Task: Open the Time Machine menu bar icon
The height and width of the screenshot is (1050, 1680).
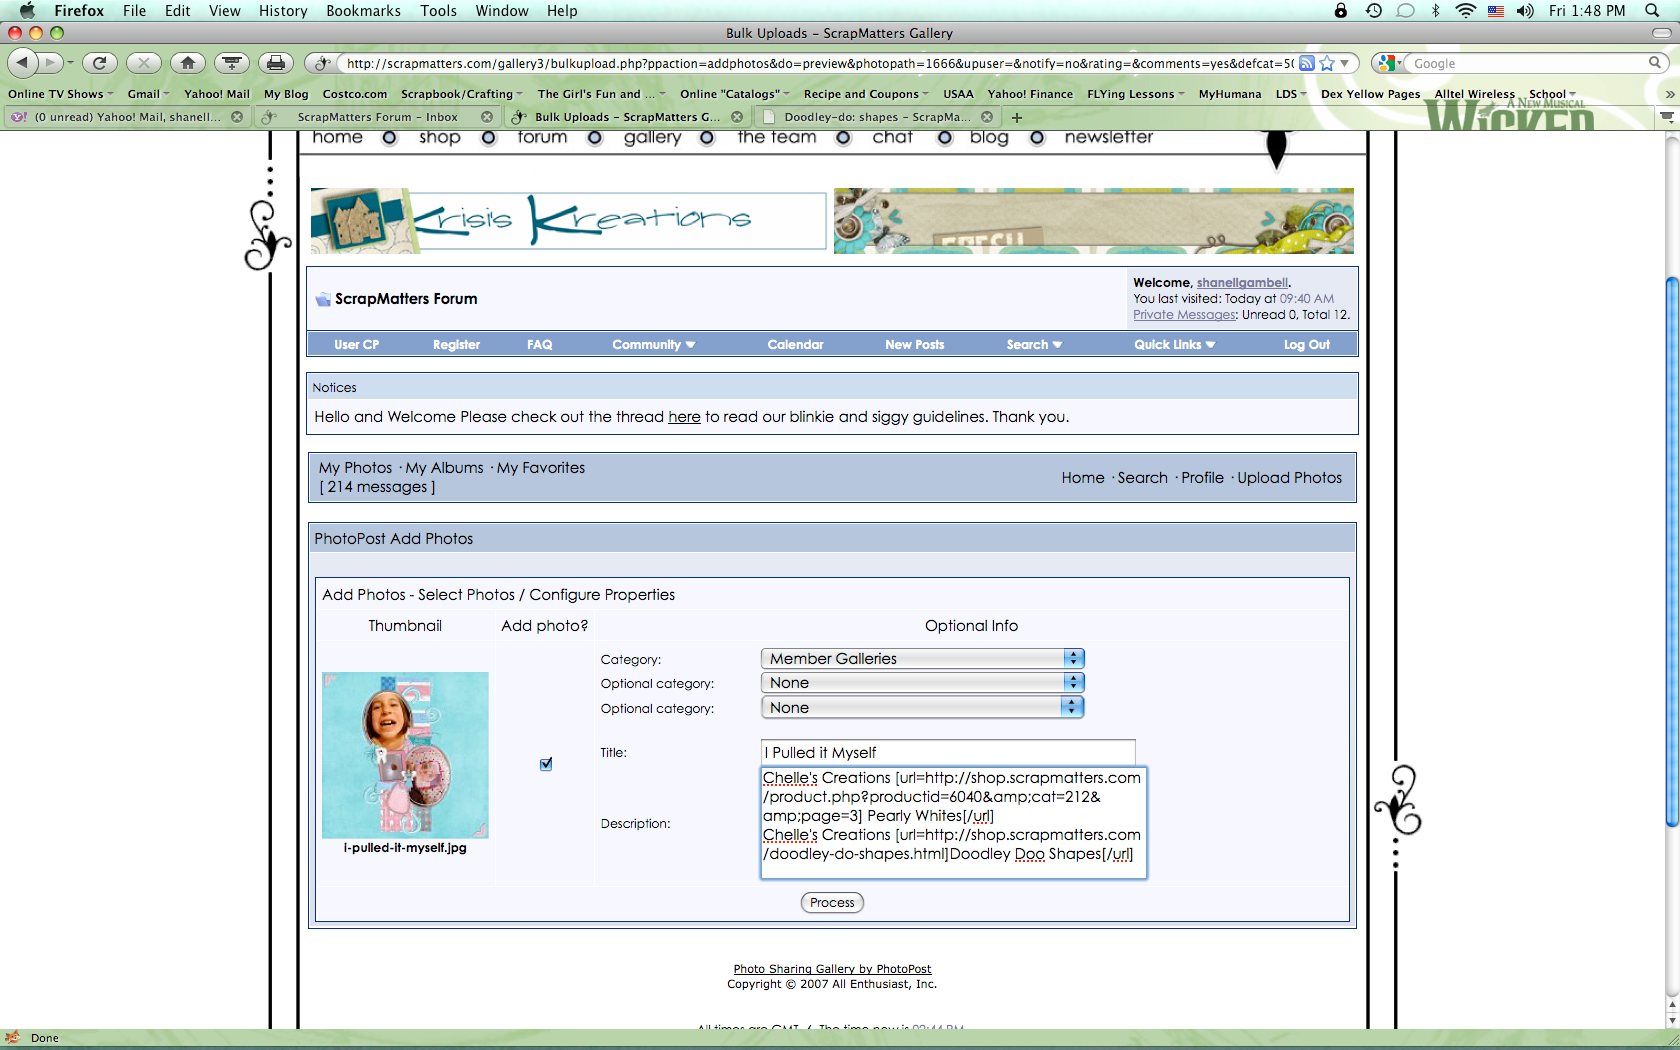Action: (1374, 11)
